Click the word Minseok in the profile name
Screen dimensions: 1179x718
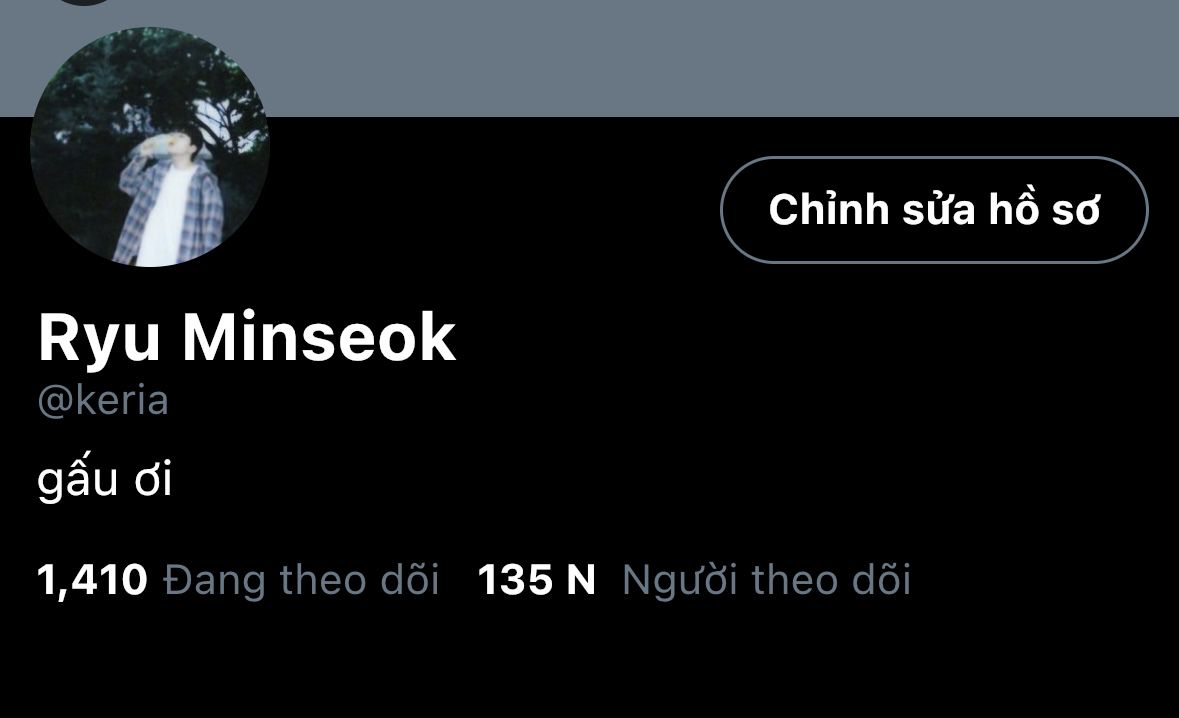click(319, 338)
